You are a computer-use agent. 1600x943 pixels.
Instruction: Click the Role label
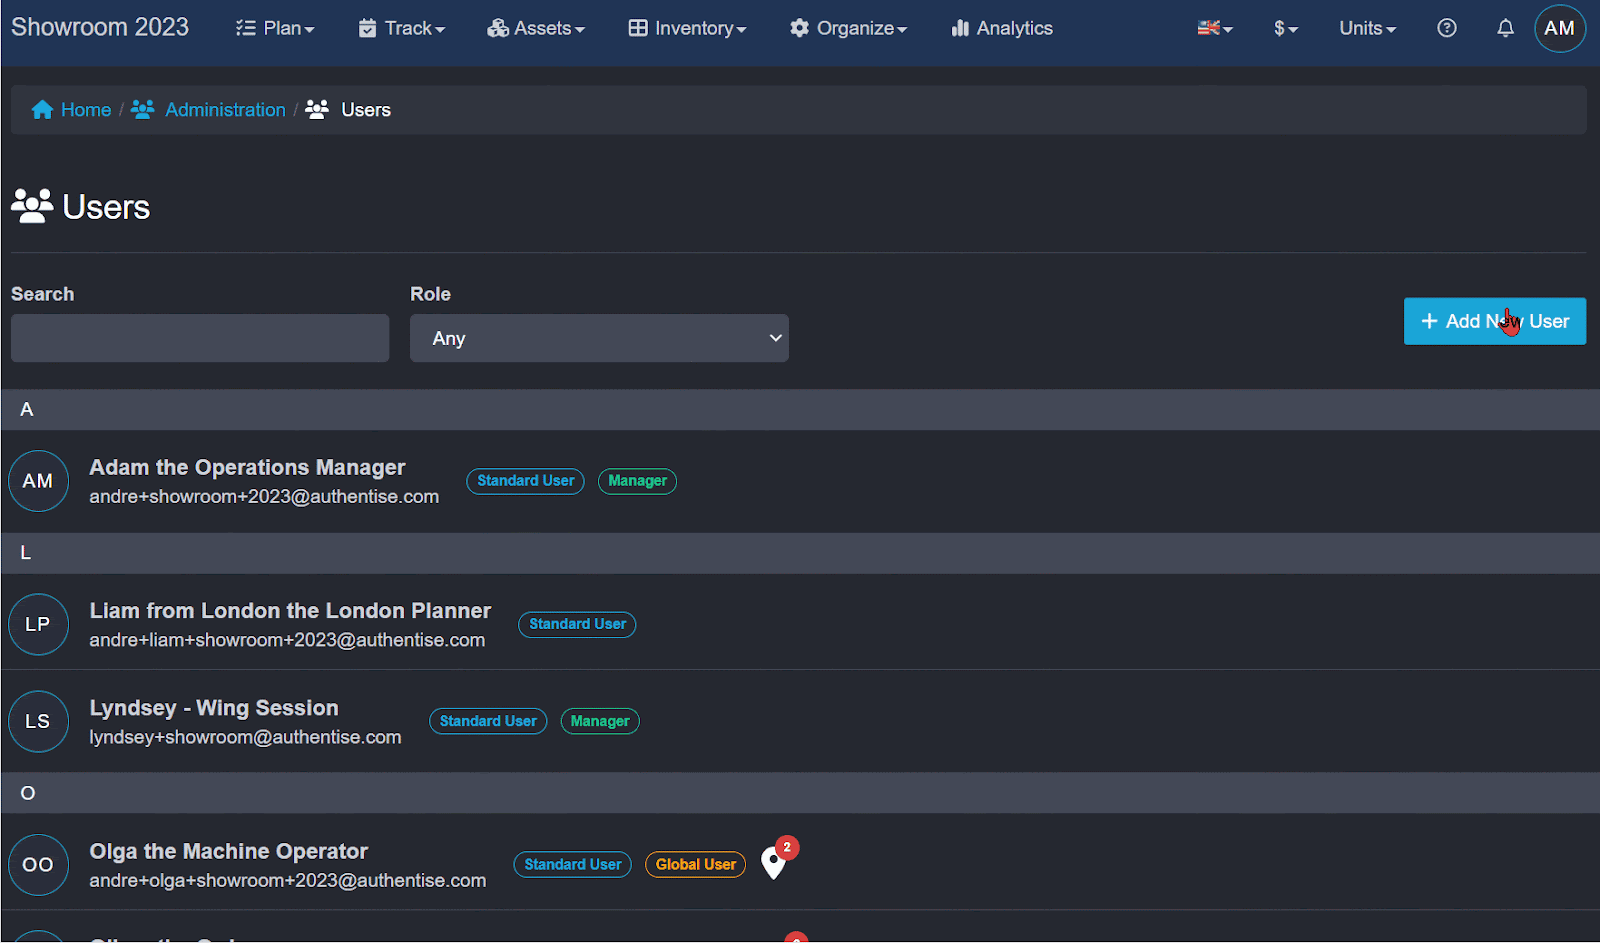click(x=430, y=294)
